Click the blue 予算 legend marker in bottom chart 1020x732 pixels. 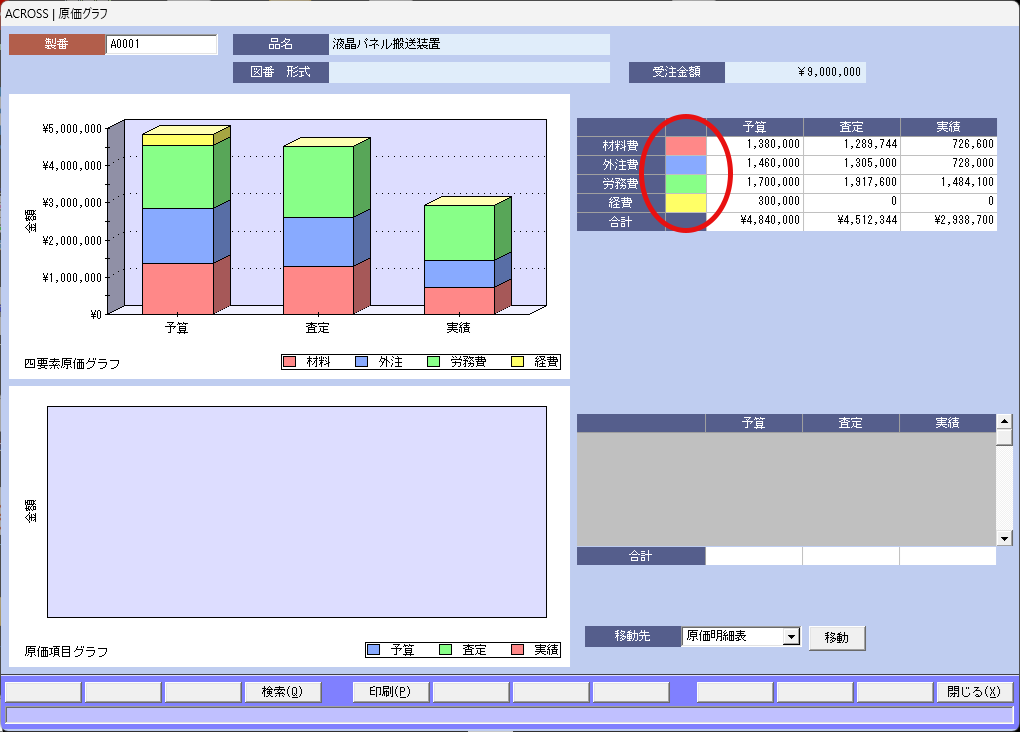(374, 650)
